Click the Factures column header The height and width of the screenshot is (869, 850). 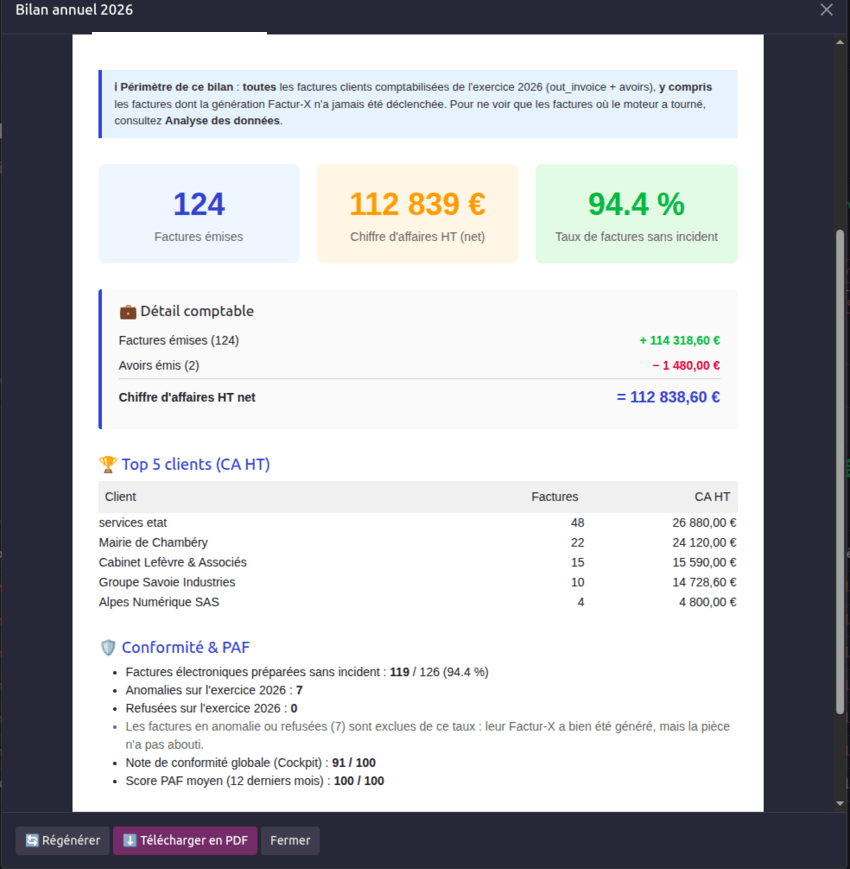pyautogui.click(x=555, y=497)
